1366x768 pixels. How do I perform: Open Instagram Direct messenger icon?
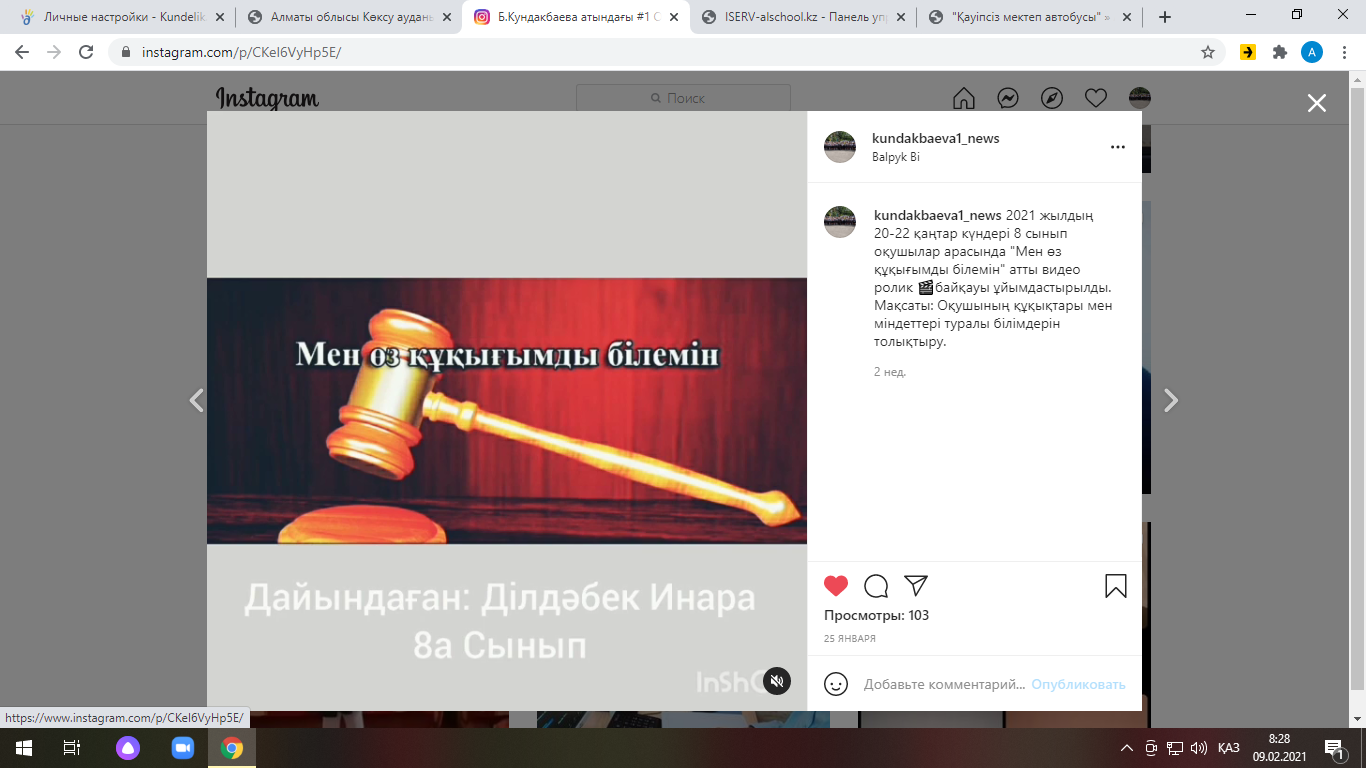pos(1008,98)
